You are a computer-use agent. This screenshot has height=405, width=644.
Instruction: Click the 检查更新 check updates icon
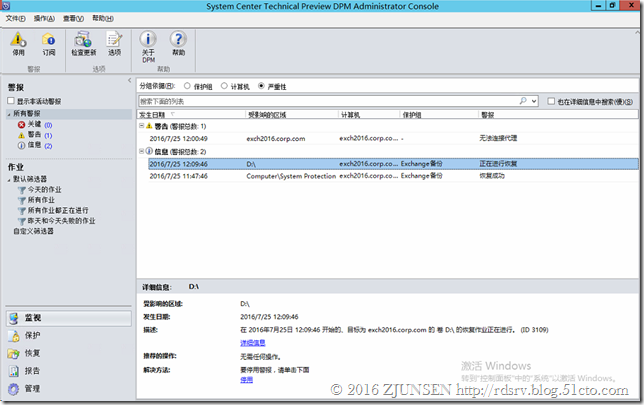click(x=83, y=40)
